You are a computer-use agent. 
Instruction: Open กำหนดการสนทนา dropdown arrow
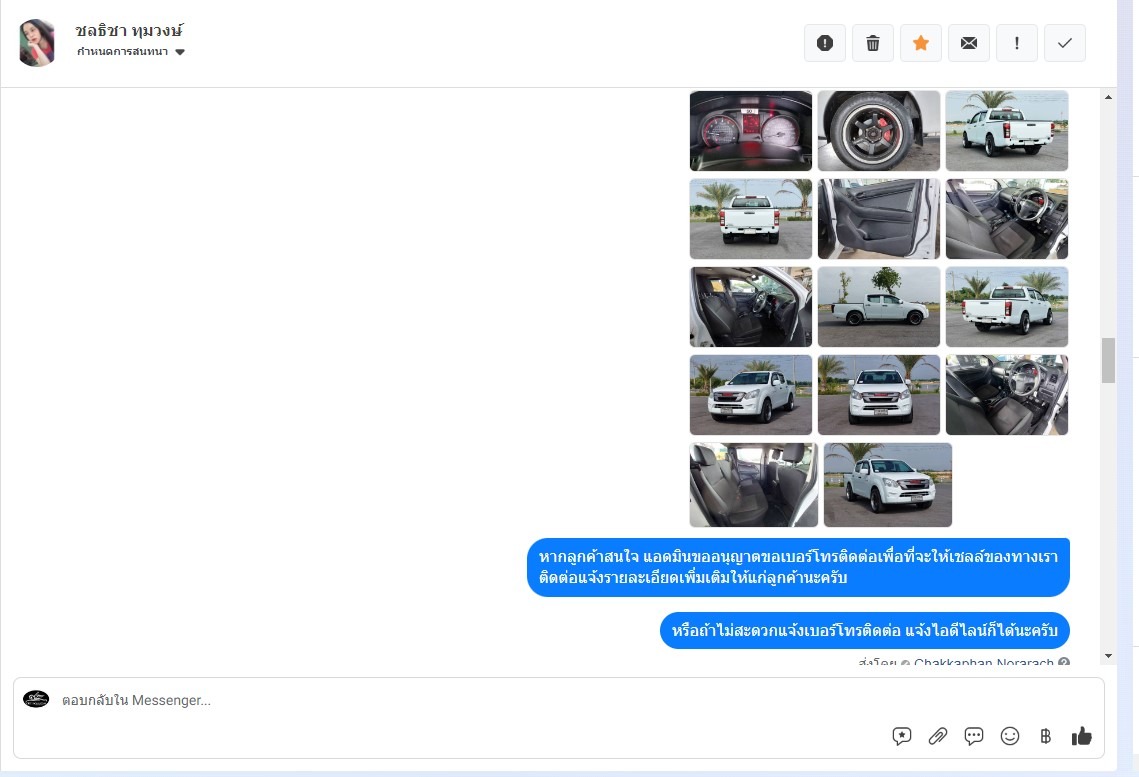pos(180,52)
